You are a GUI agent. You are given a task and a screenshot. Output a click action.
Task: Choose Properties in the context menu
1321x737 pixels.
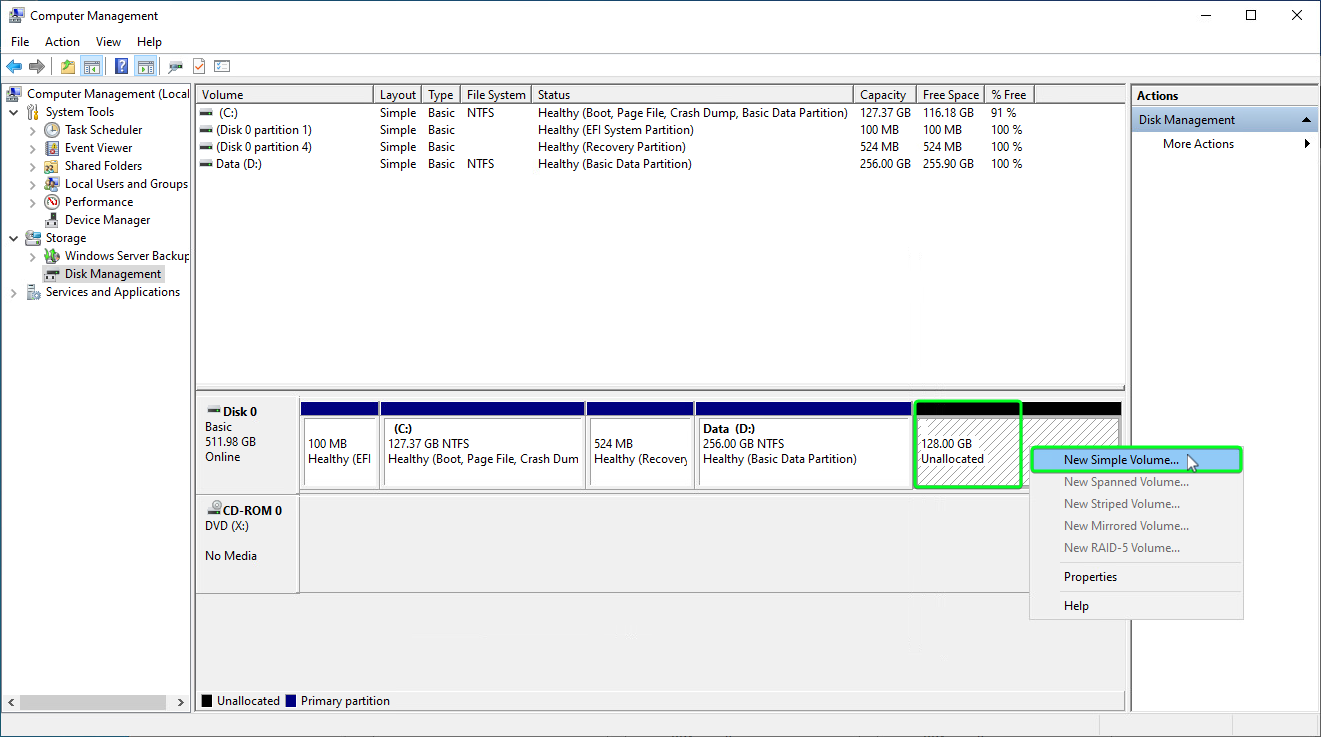[x=1136, y=577]
